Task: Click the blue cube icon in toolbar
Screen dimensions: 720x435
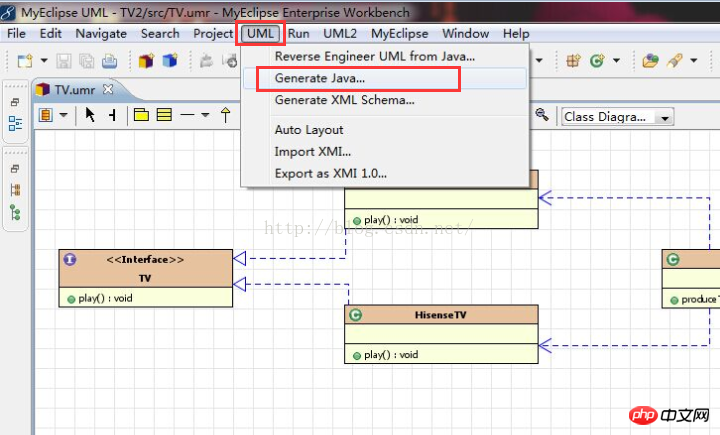Action: (169, 61)
